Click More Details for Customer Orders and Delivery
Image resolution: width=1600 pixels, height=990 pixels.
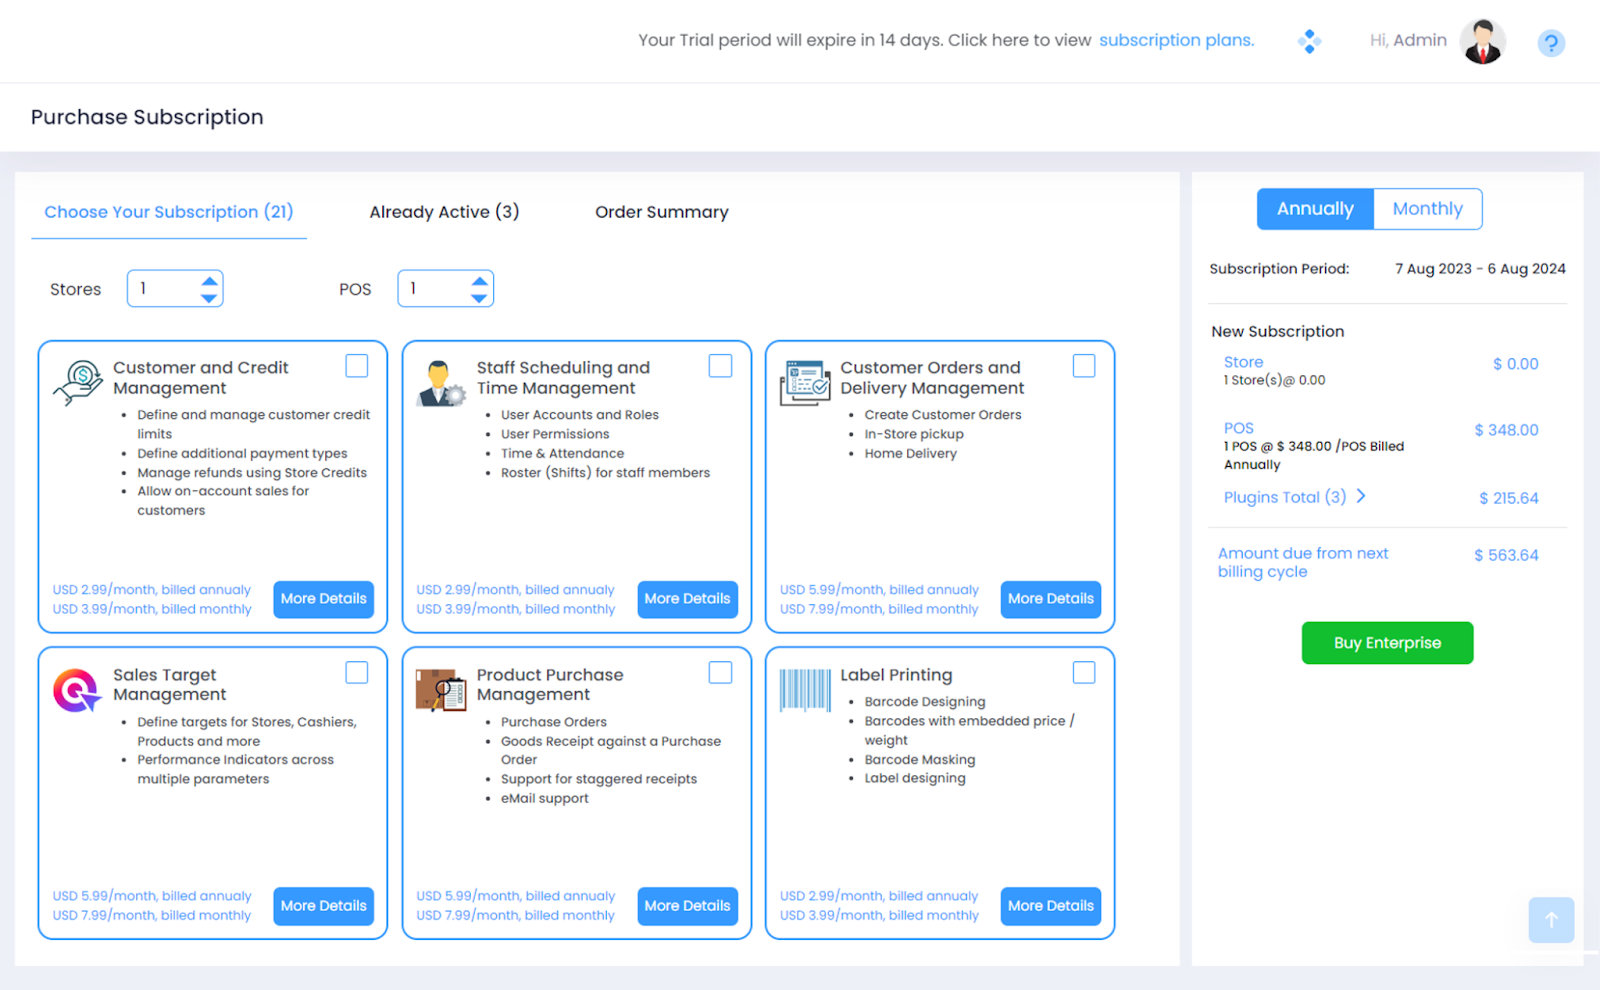pos(1050,599)
